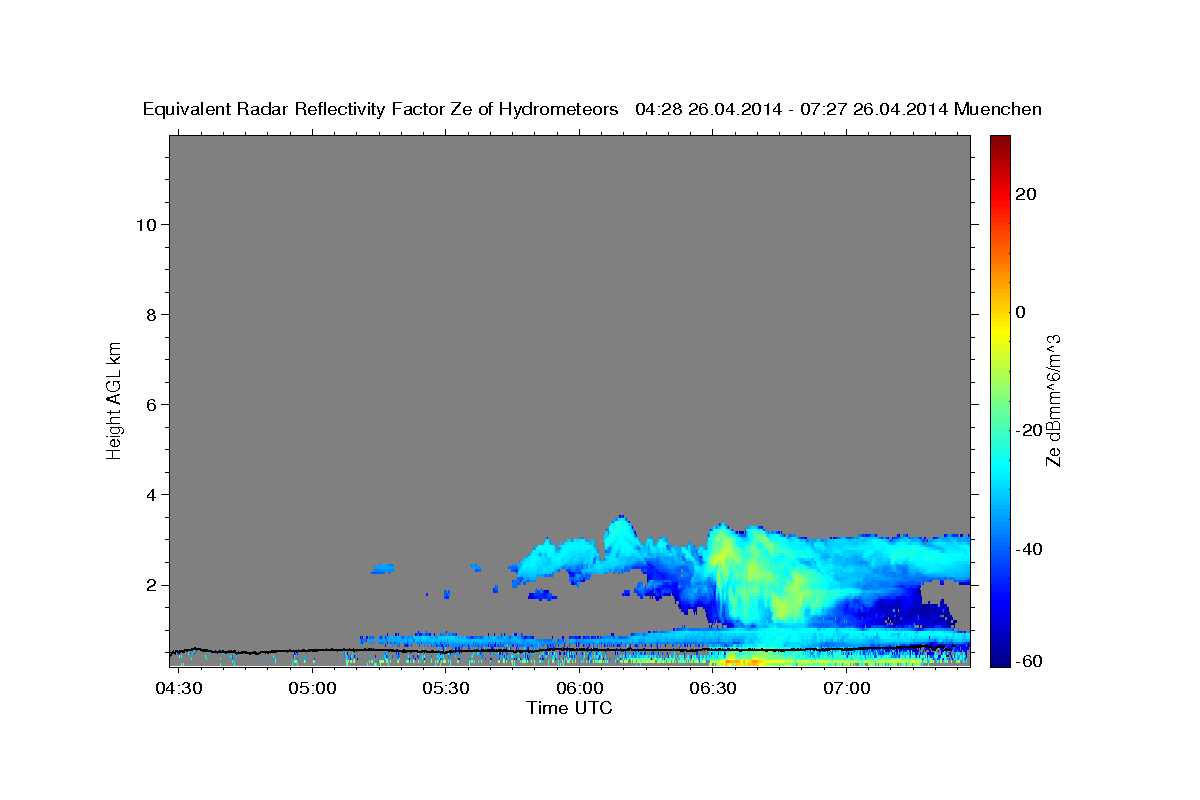The width and height of the screenshot is (1200, 800).
Task: Click the colorbar value '0'
Action: pos(1020,312)
